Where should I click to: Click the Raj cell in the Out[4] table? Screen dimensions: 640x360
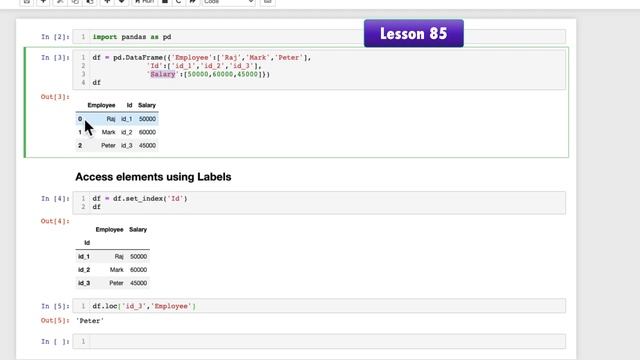click(x=119, y=256)
